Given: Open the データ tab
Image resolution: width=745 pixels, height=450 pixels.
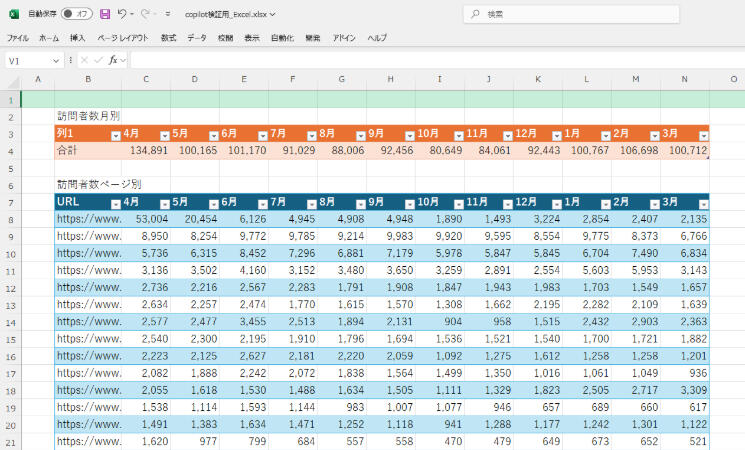Looking at the screenshot, I should [x=197, y=38].
